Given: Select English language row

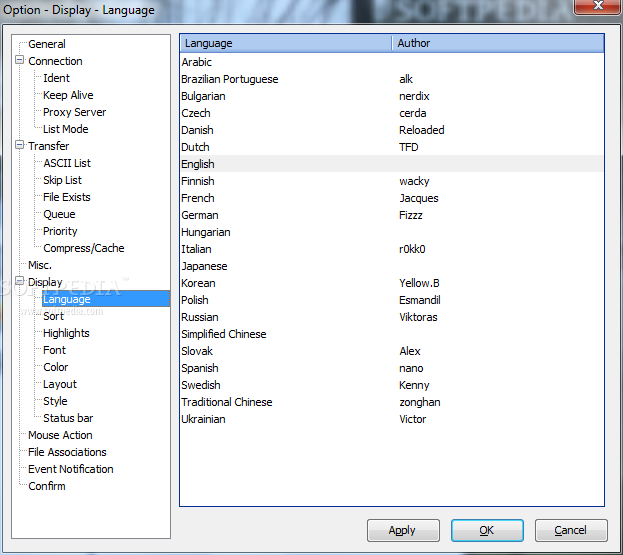Looking at the screenshot, I should point(391,164).
